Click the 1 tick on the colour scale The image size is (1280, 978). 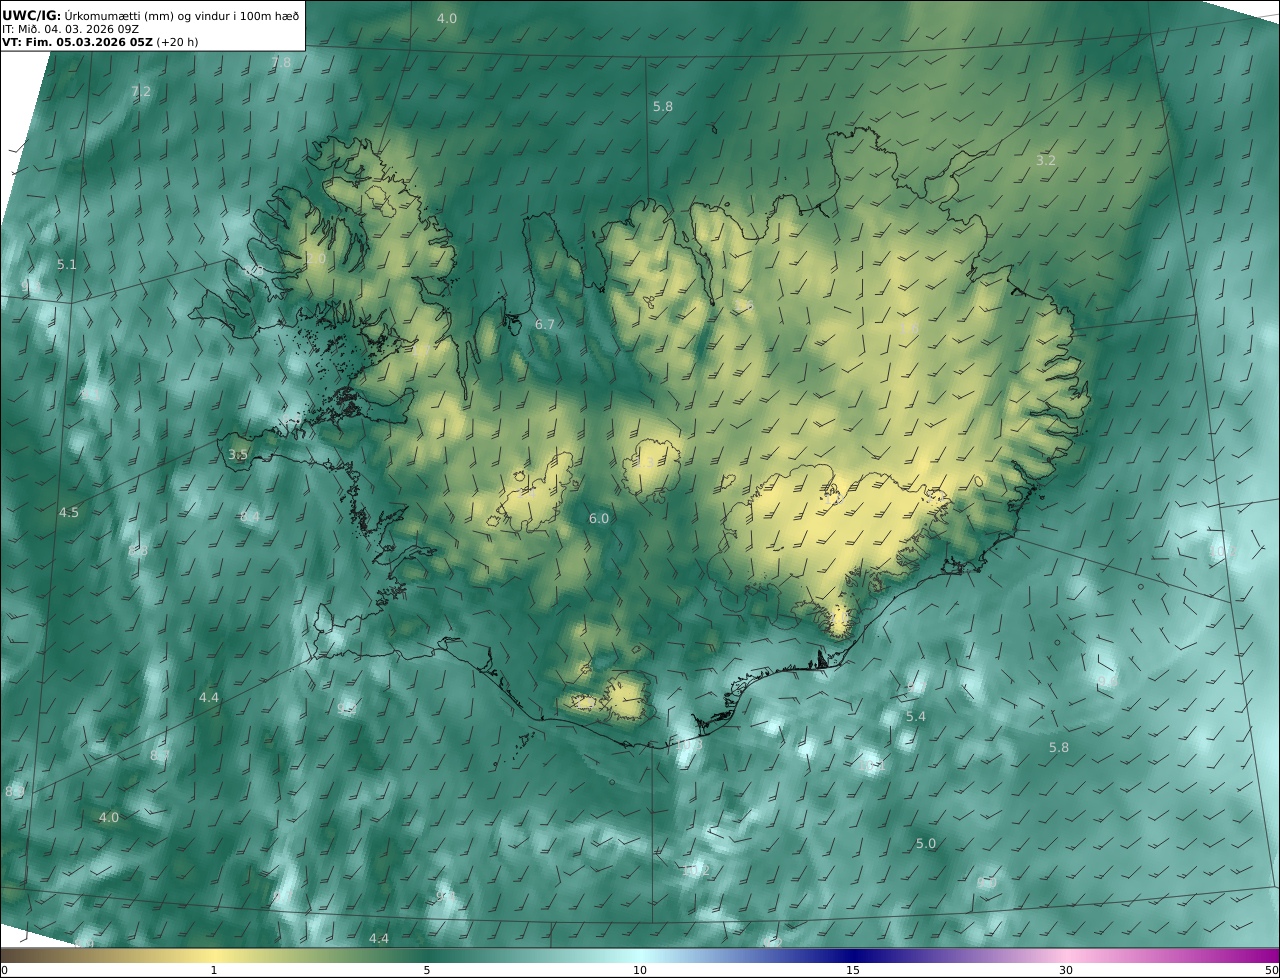[x=214, y=970]
